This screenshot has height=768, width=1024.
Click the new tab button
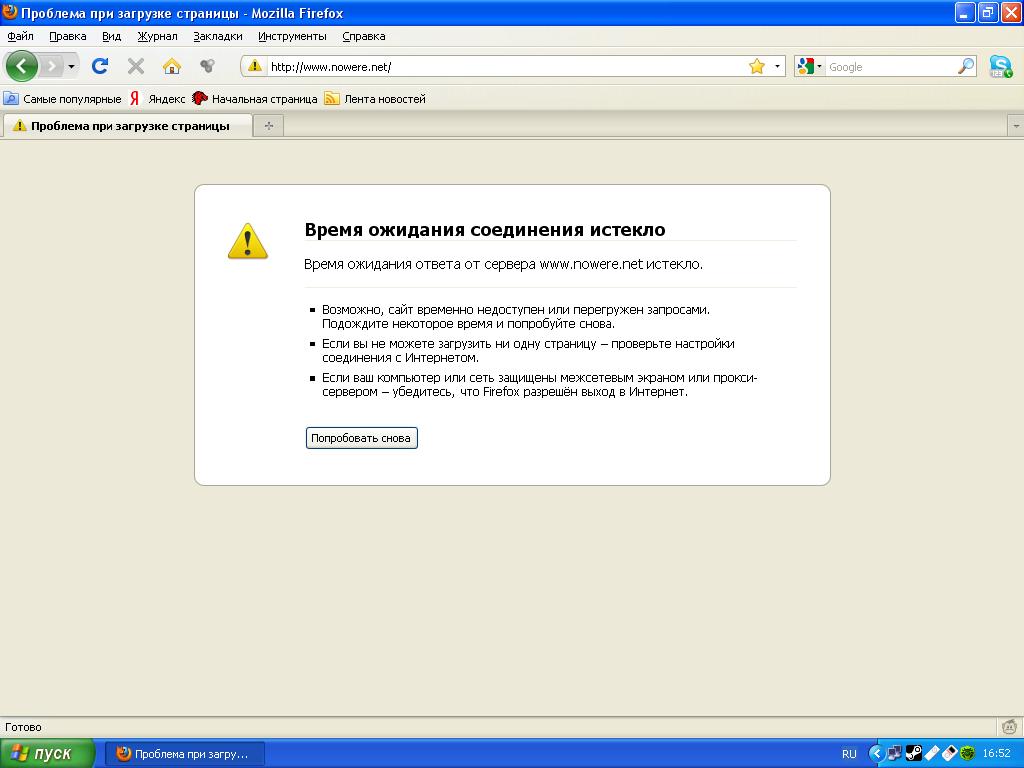tap(268, 126)
